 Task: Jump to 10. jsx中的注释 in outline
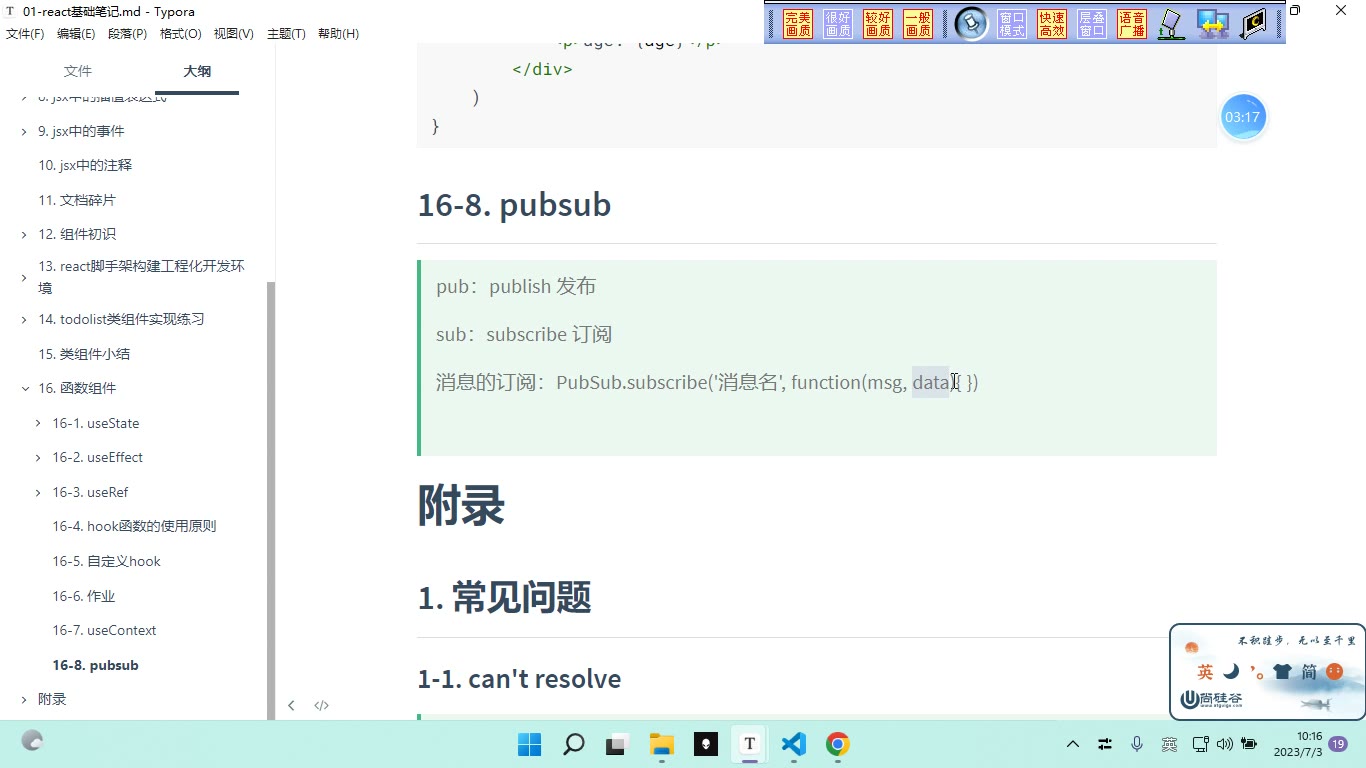(x=85, y=165)
